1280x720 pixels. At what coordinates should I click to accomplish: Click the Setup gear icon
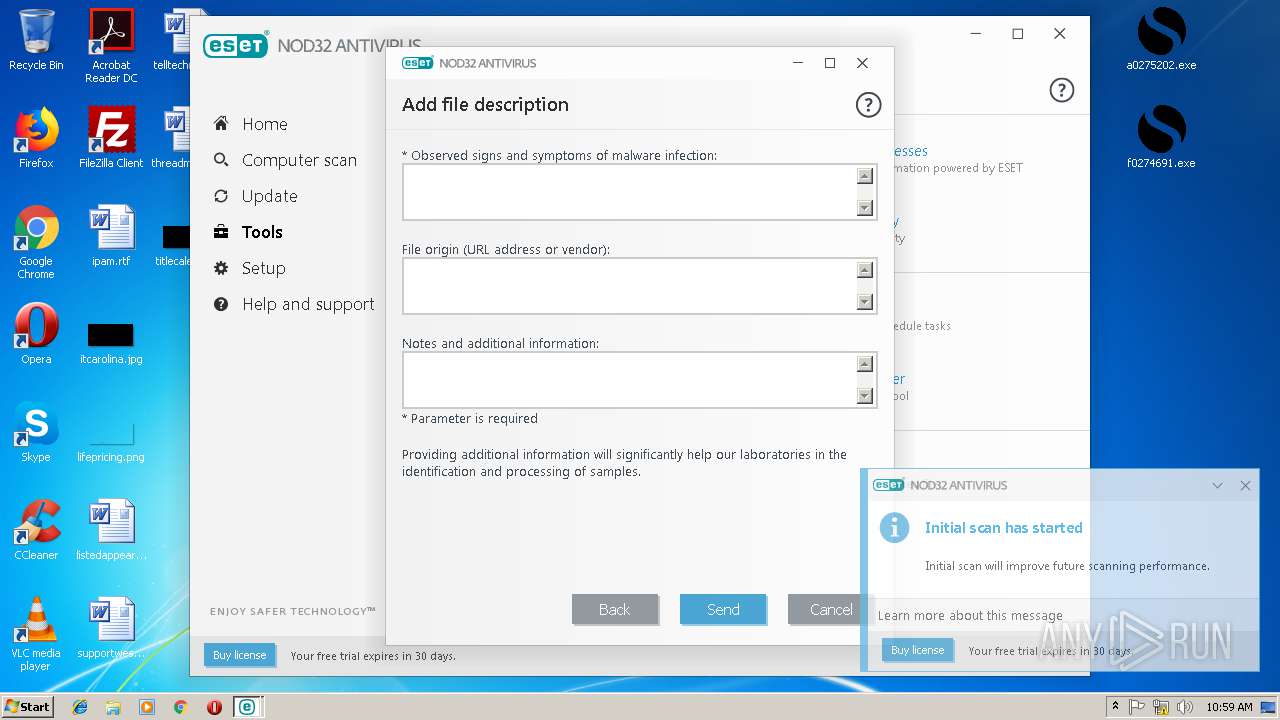click(221, 268)
